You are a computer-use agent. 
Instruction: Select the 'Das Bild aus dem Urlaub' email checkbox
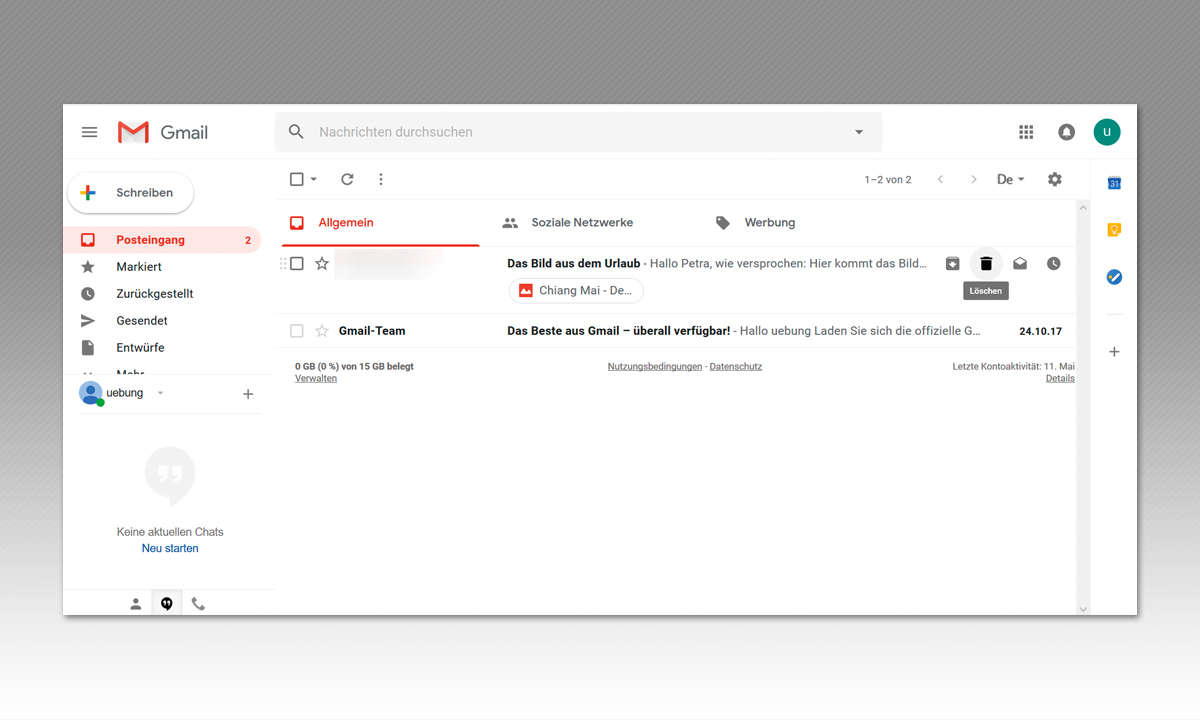[297, 264]
